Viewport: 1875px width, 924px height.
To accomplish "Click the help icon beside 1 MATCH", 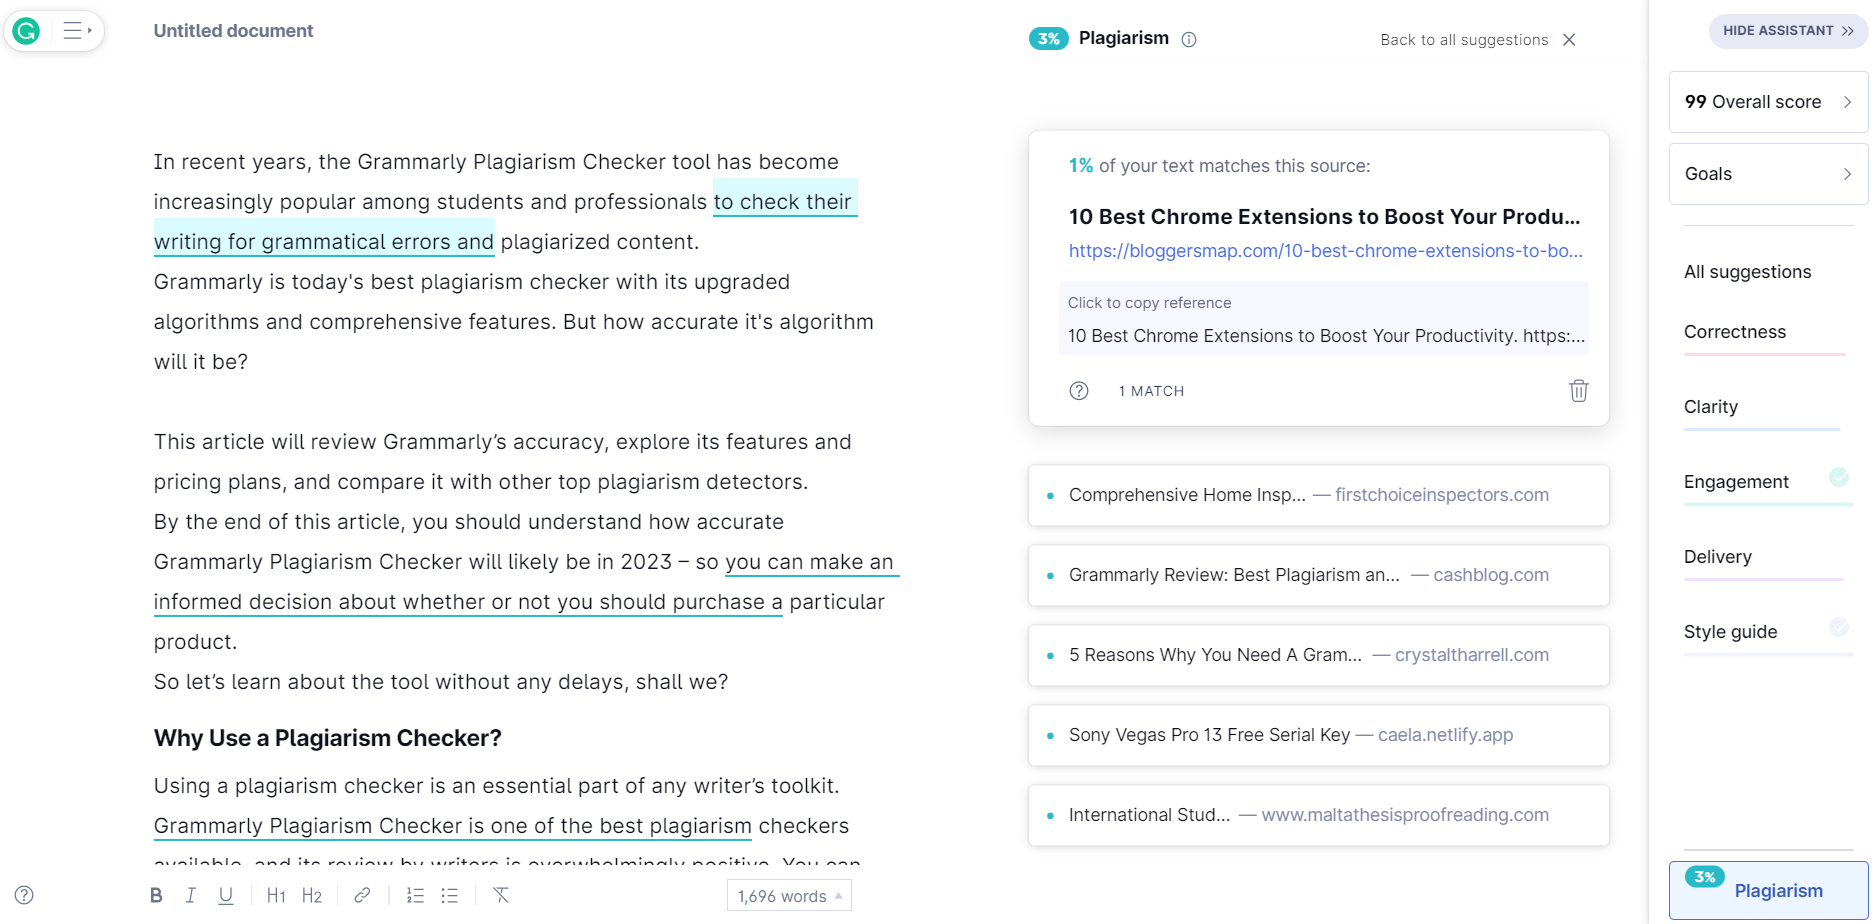I will [x=1079, y=391].
